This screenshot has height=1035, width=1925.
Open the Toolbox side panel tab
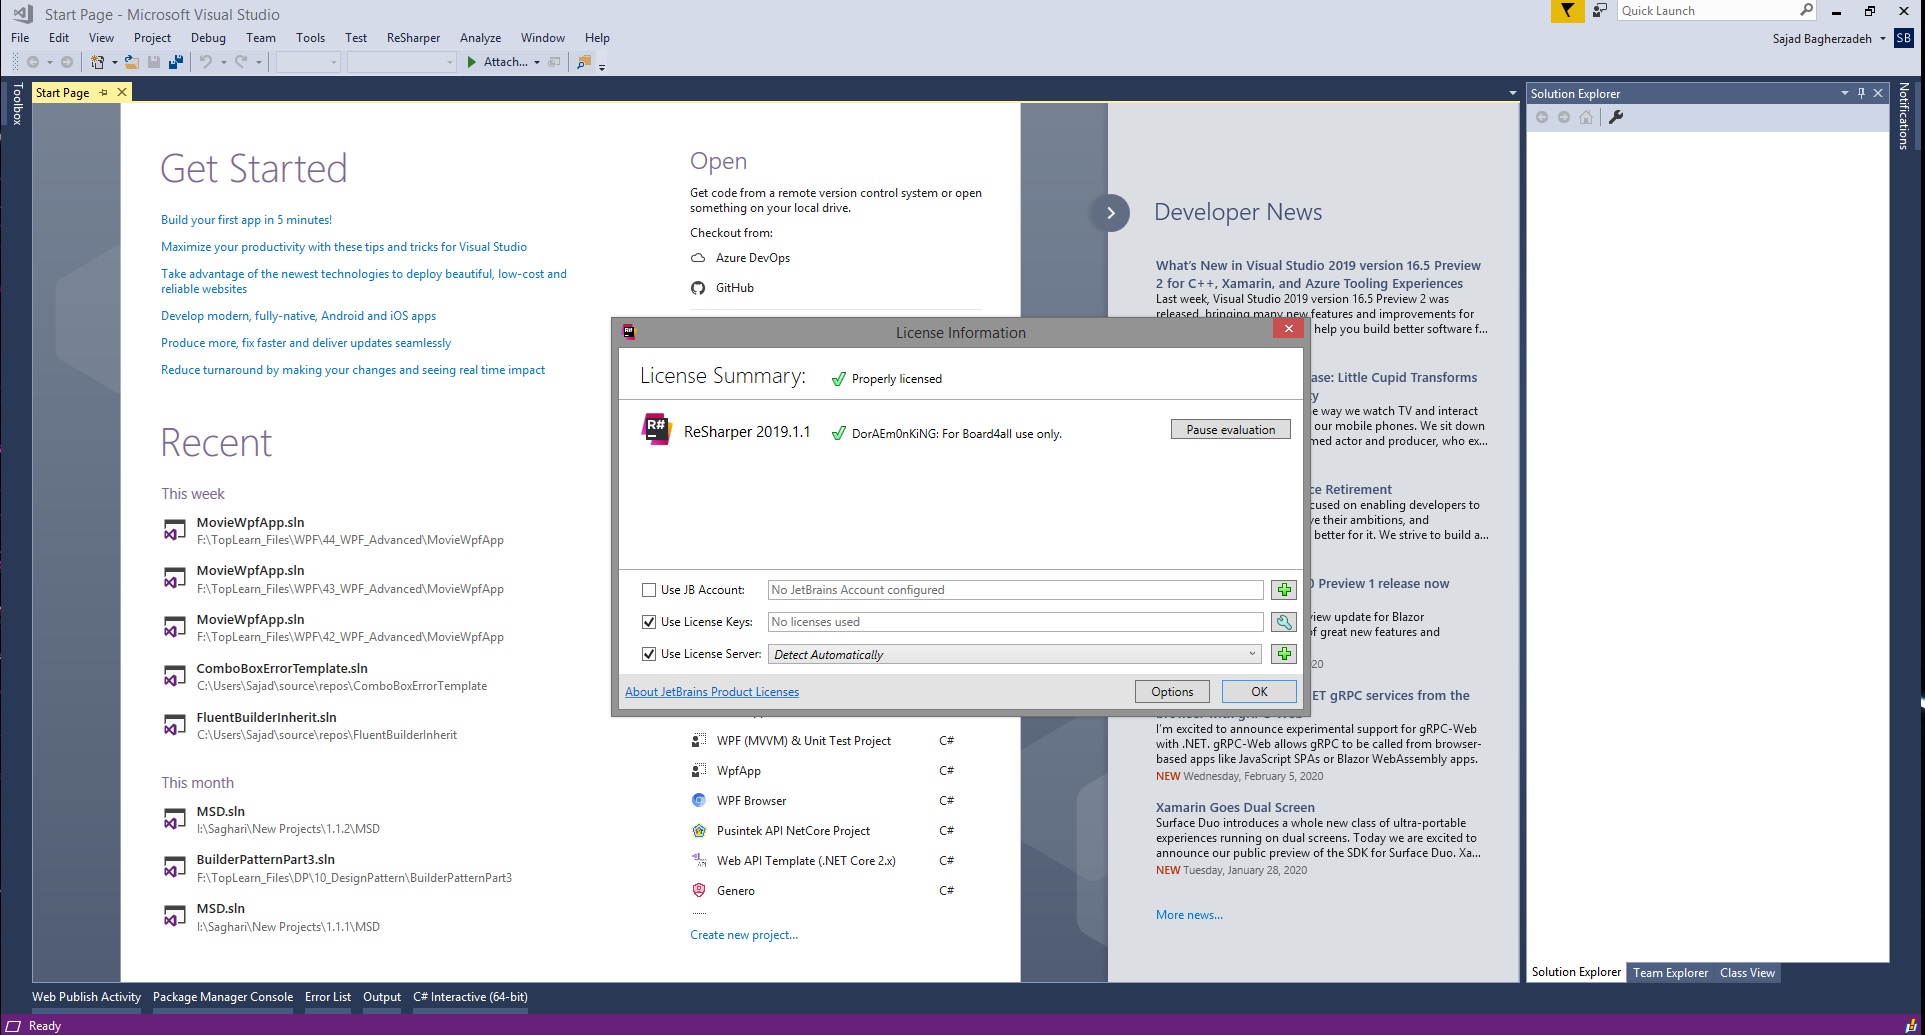click(17, 103)
